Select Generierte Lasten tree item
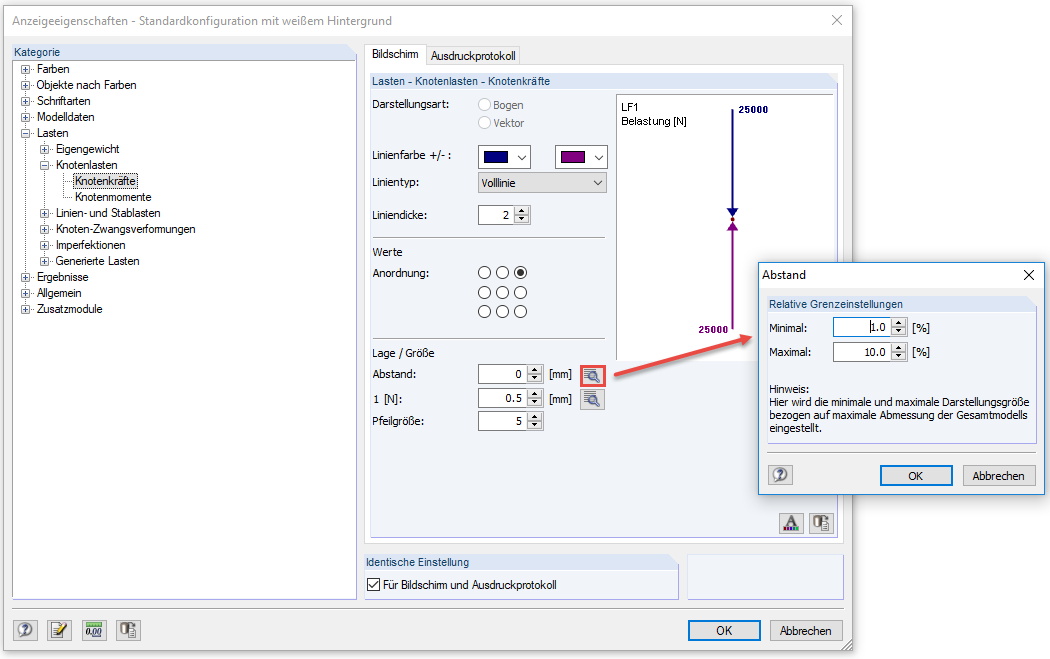The image size is (1050, 659). pos(98,261)
